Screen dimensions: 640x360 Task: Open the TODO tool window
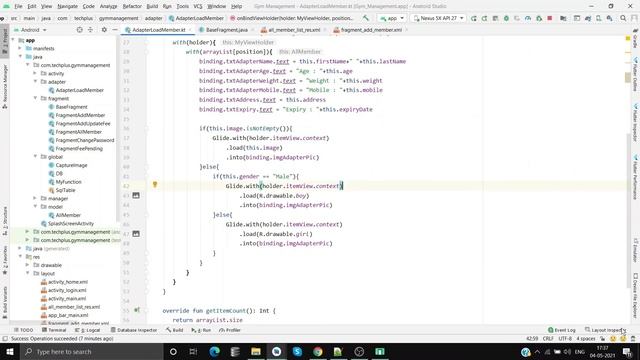[23, 330]
